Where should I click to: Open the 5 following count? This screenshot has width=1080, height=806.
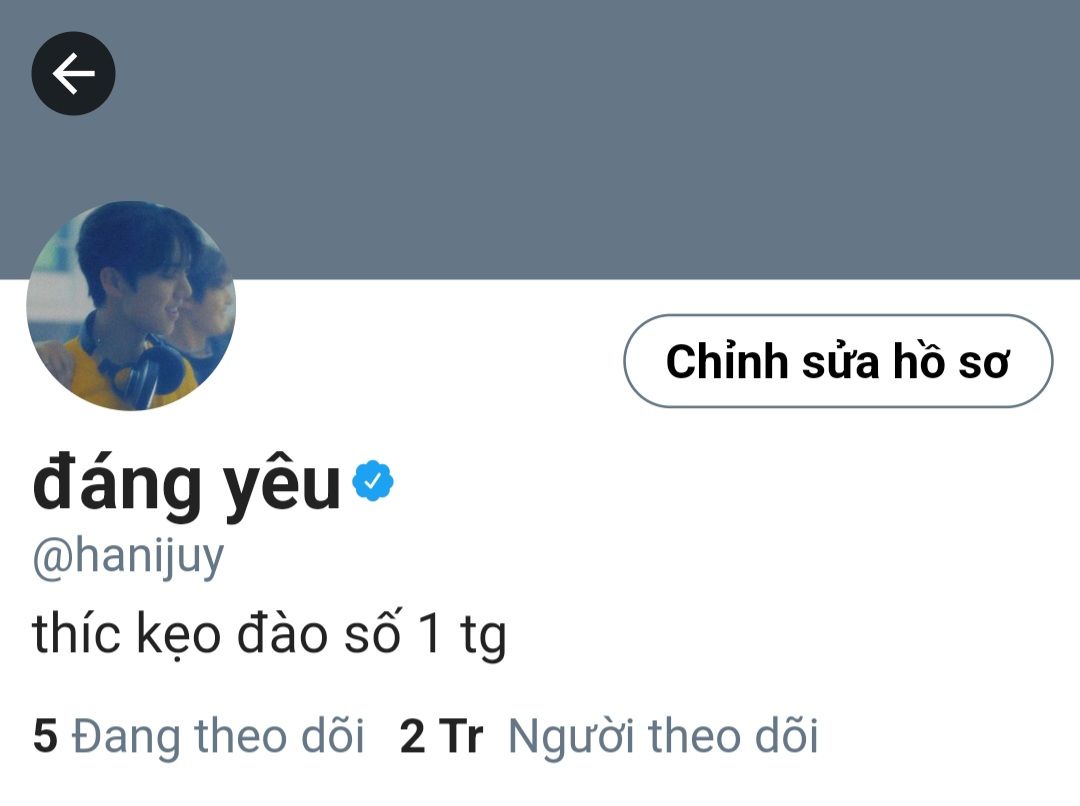point(45,736)
